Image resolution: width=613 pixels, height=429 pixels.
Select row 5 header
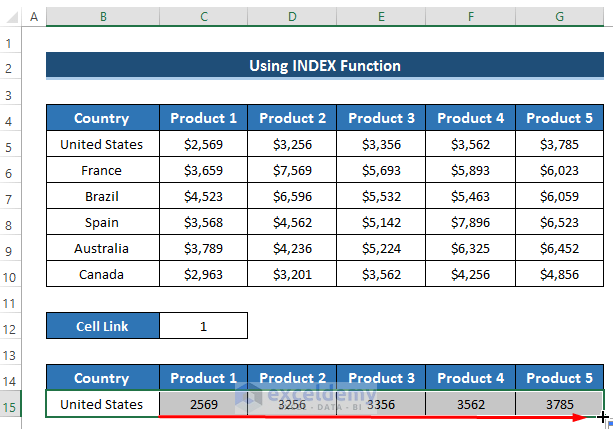[12, 144]
